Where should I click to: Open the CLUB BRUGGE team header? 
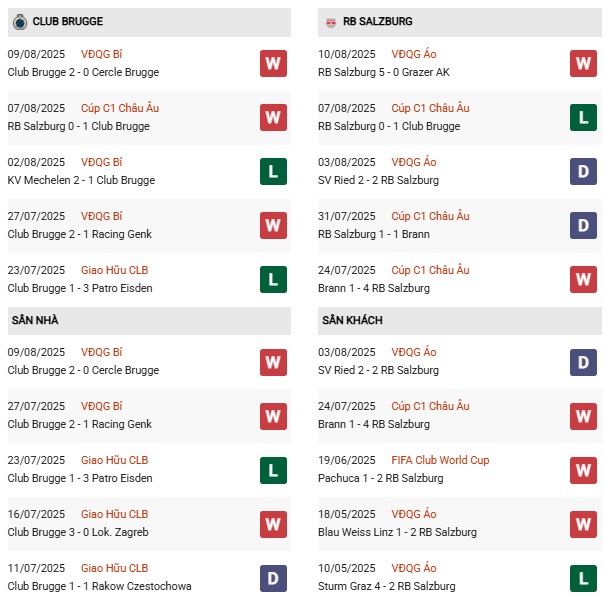(67, 21)
